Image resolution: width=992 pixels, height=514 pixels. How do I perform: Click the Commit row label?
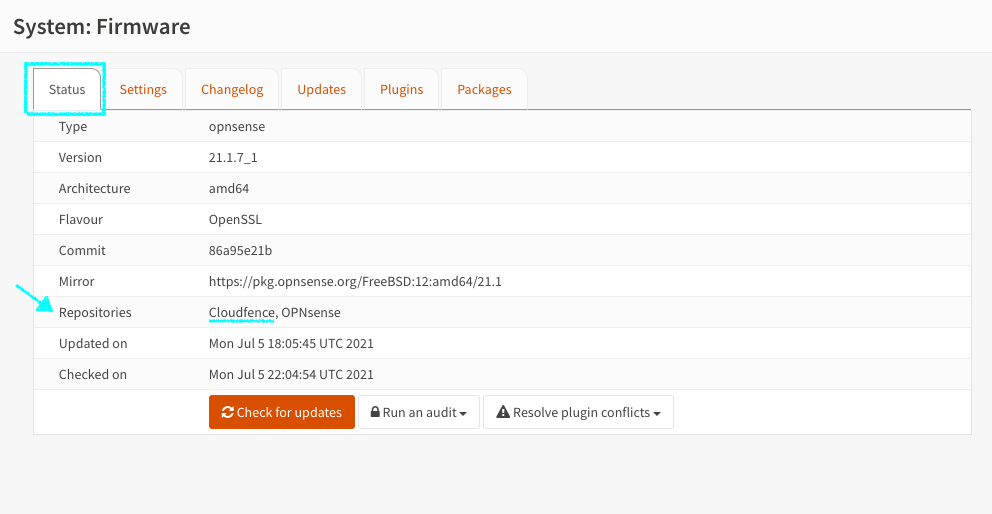(x=82, y=251)
